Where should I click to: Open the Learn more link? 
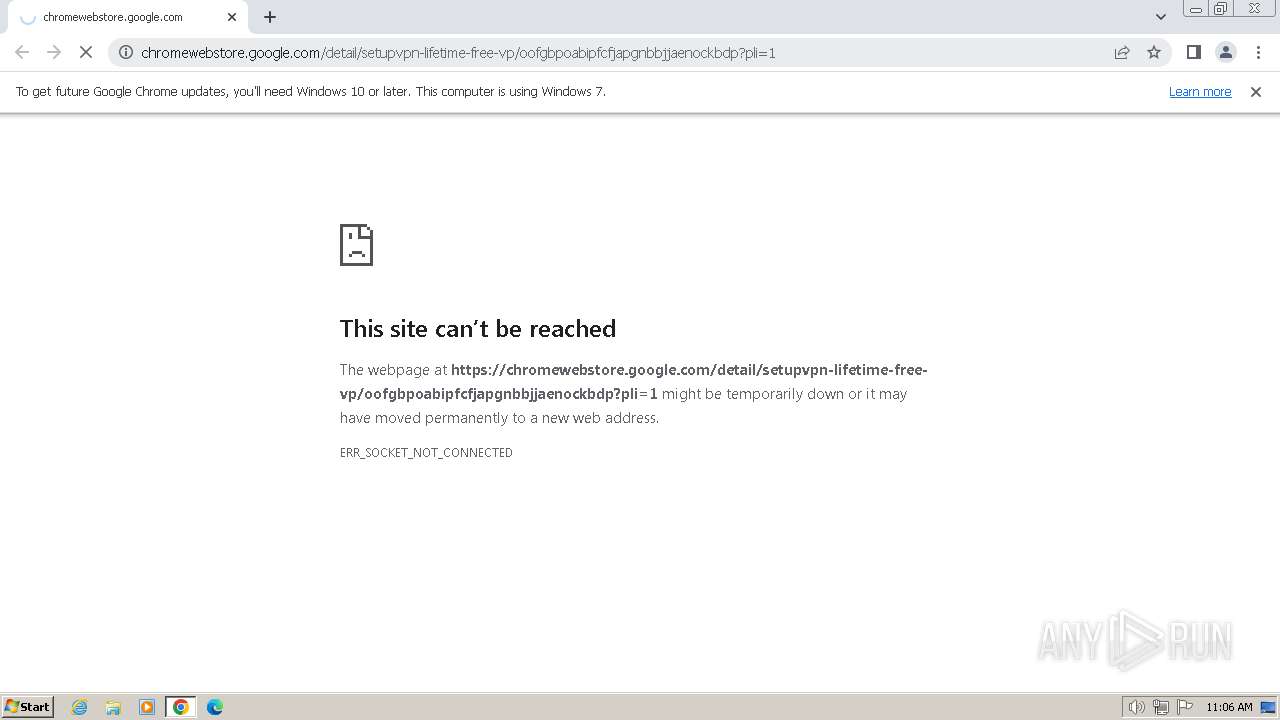(x=1200, y=91)
